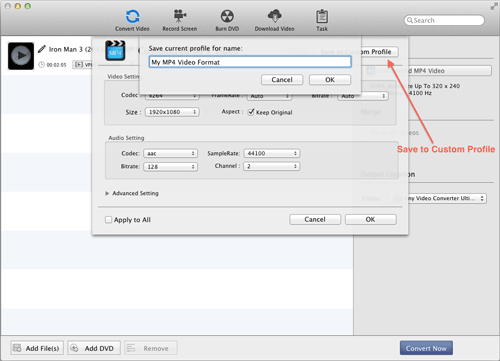
Task: Click the MP4 clapperboard format icon
Action: [115, 51]
